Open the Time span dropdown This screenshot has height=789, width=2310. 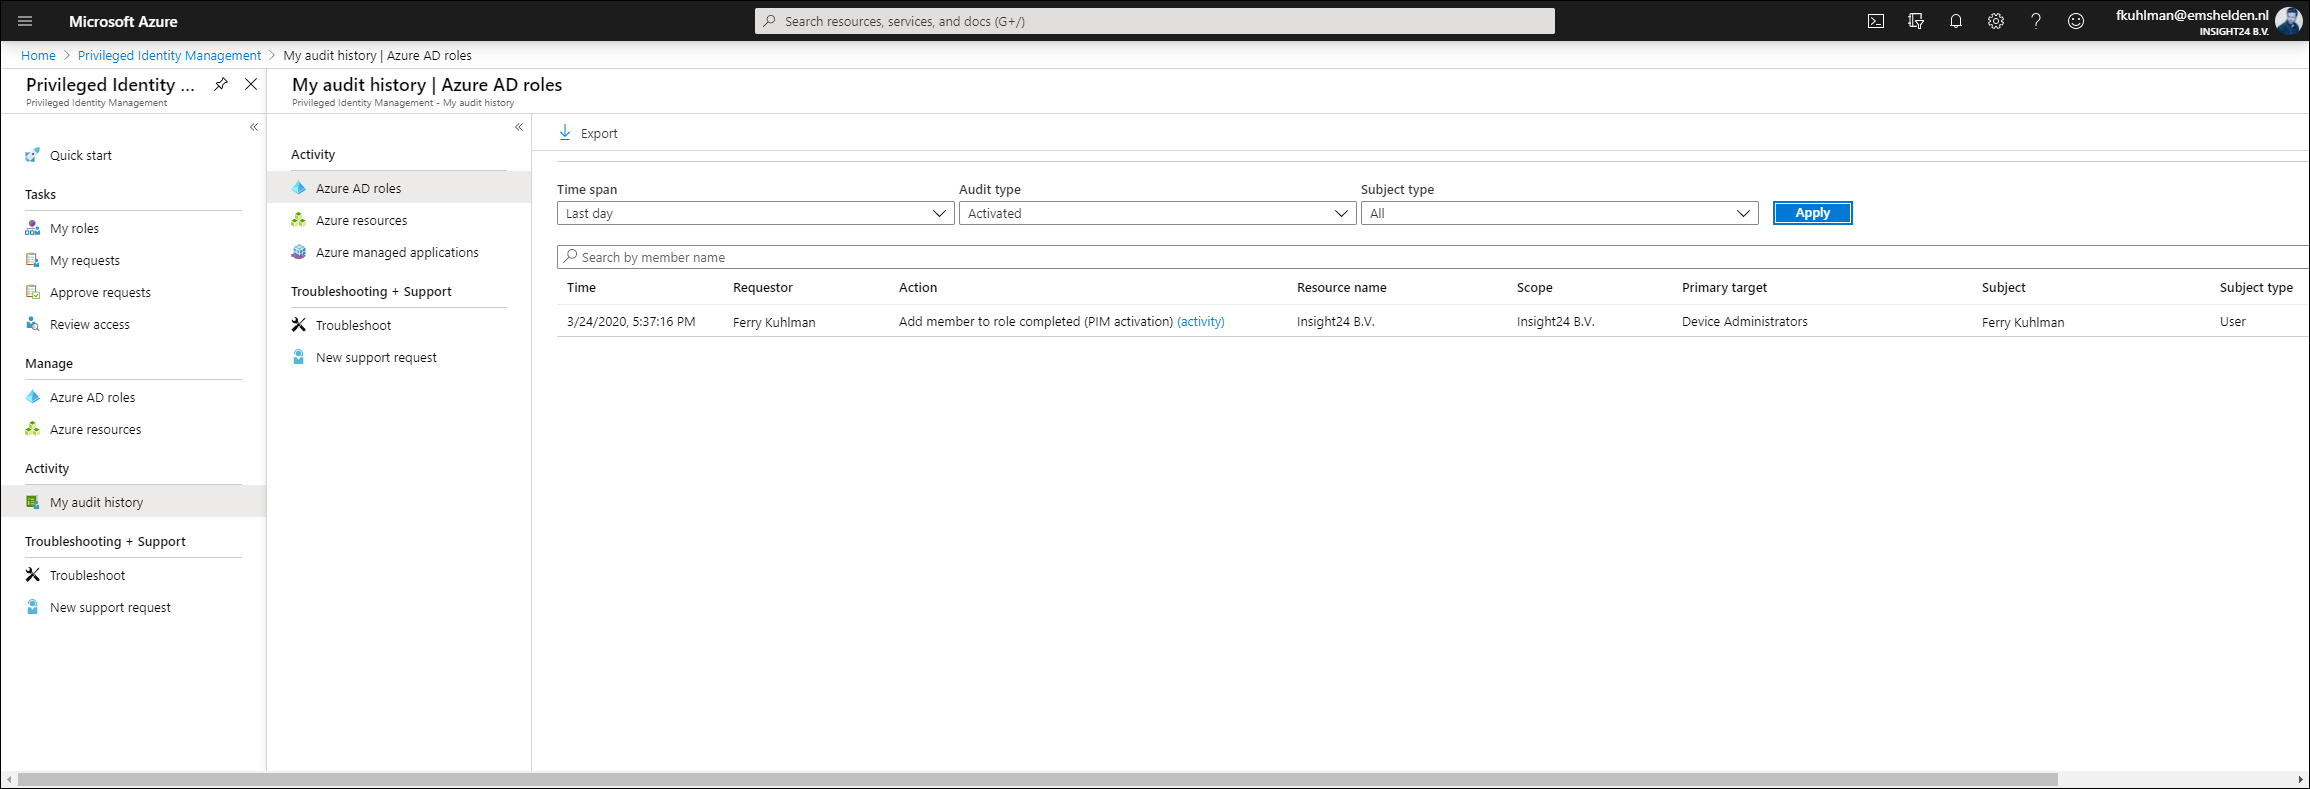(755, 213)
